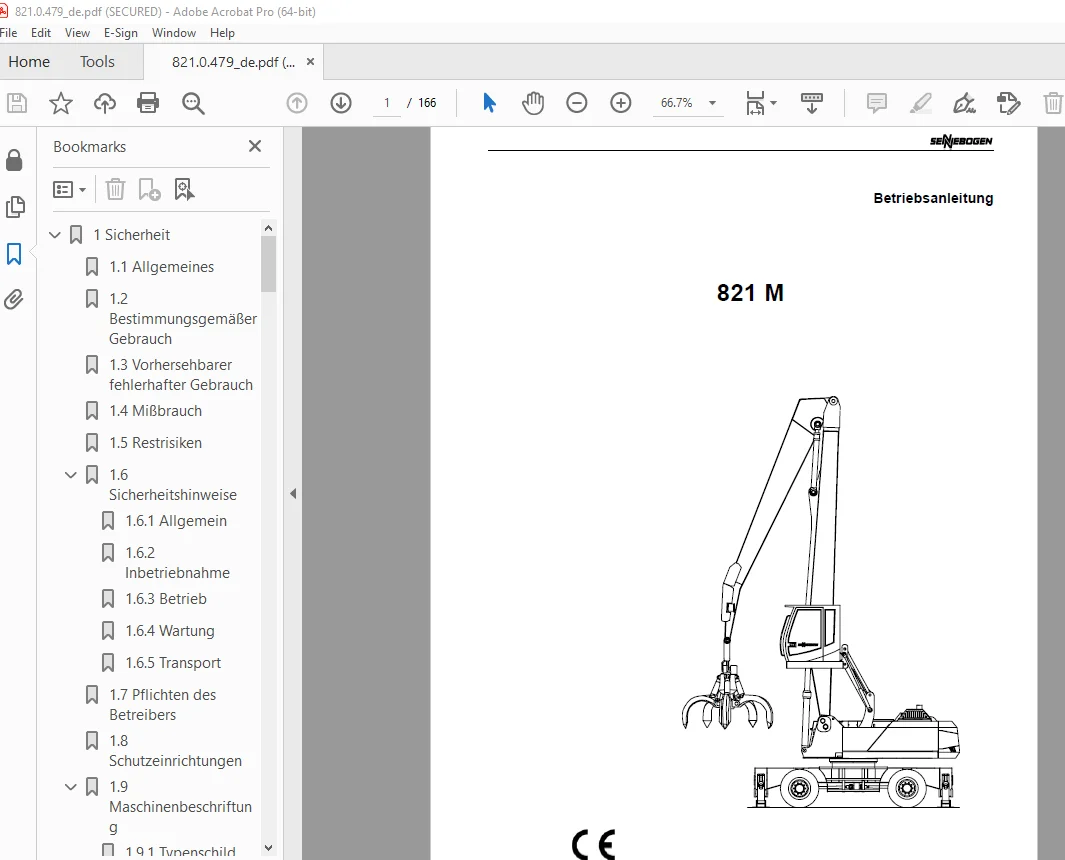The width and height of the screenshot is (1065, 860).
Task: Open the zoom level dropdown arrow
Action: click(712, 103)
